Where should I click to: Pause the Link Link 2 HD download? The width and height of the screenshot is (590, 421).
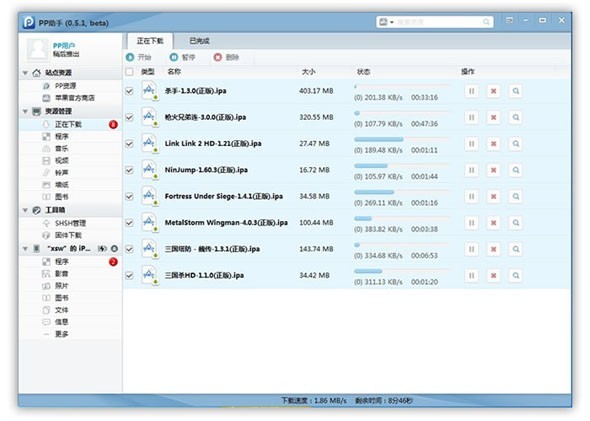click(471, 144)
